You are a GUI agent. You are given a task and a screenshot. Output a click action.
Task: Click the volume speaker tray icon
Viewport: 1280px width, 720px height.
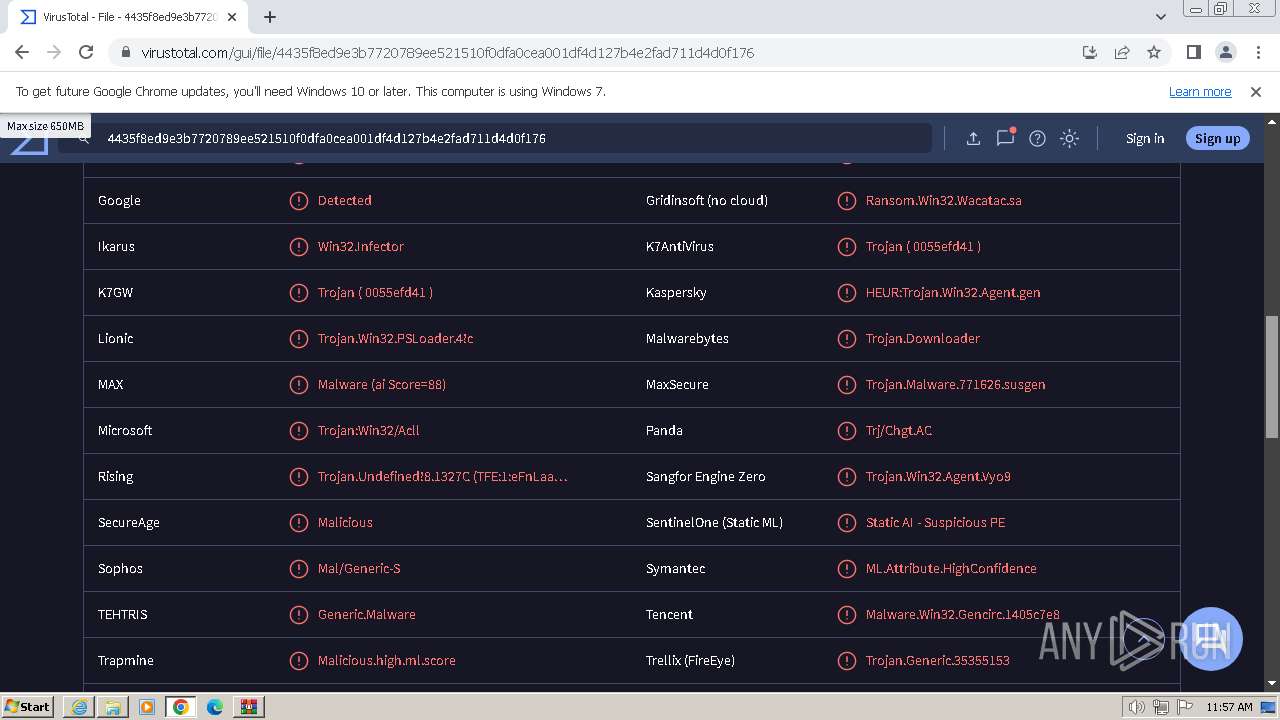(x=1137, y=707)
